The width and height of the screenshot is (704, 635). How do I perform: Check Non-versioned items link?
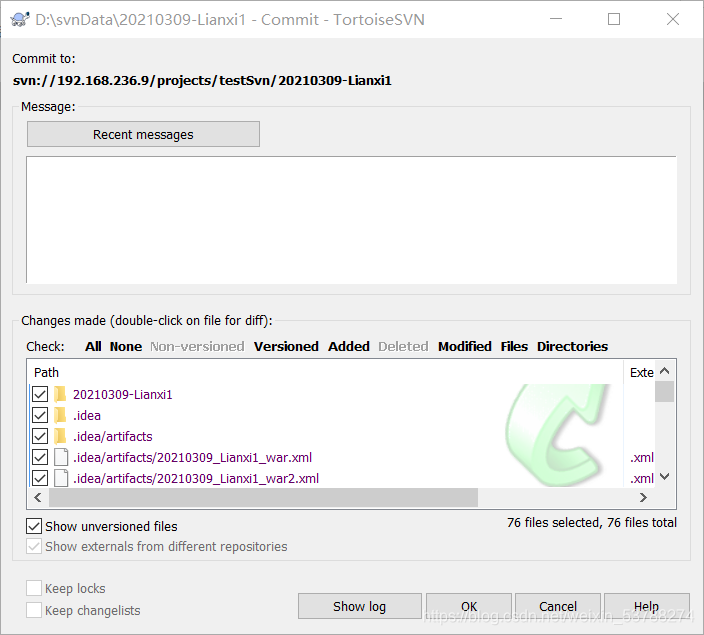pyautogui.click(x=197, y=346)
